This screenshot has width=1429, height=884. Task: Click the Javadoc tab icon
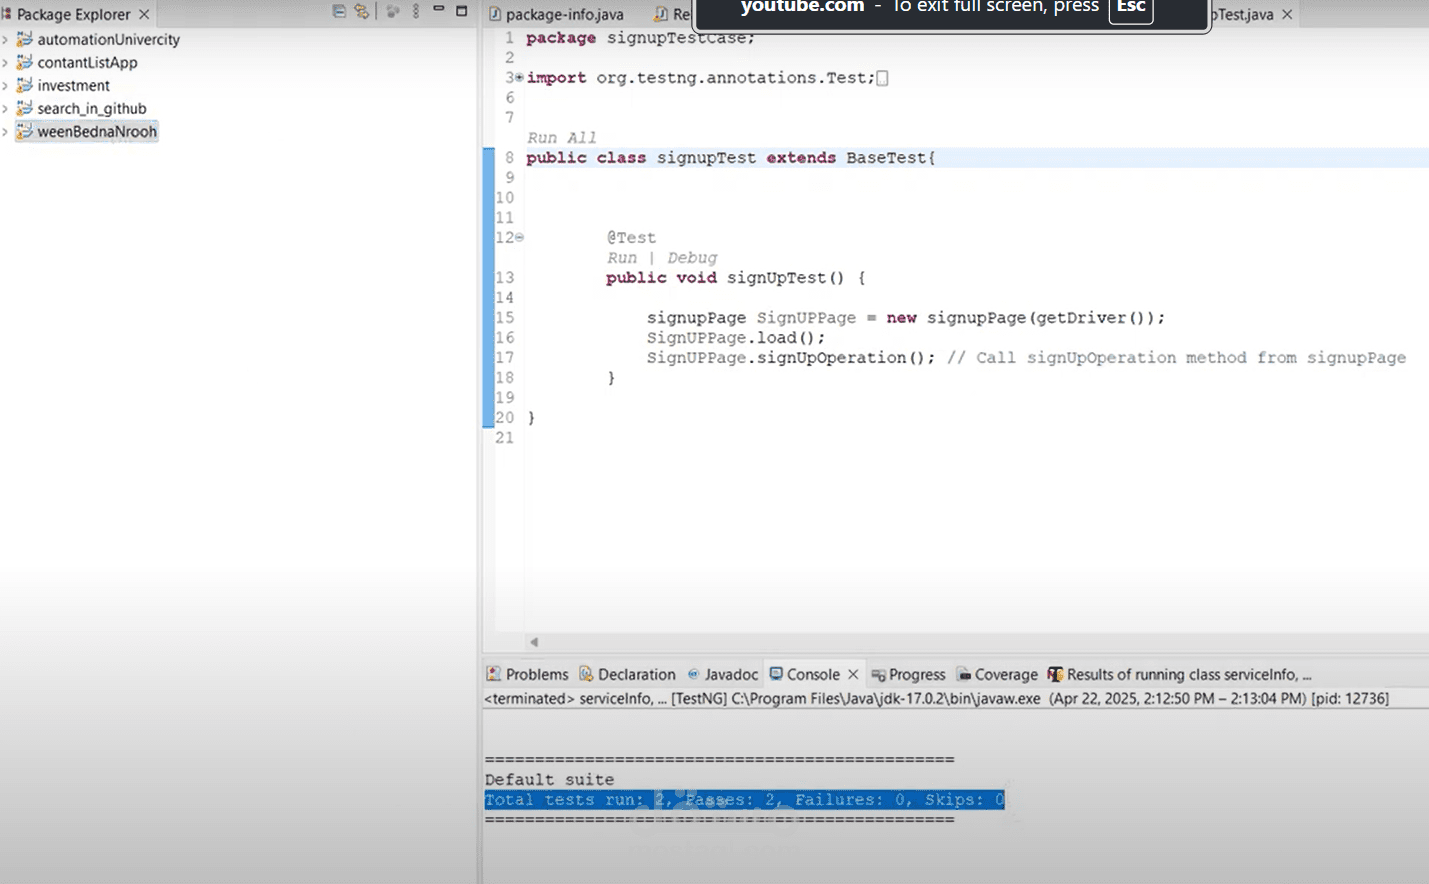point(693,674)
